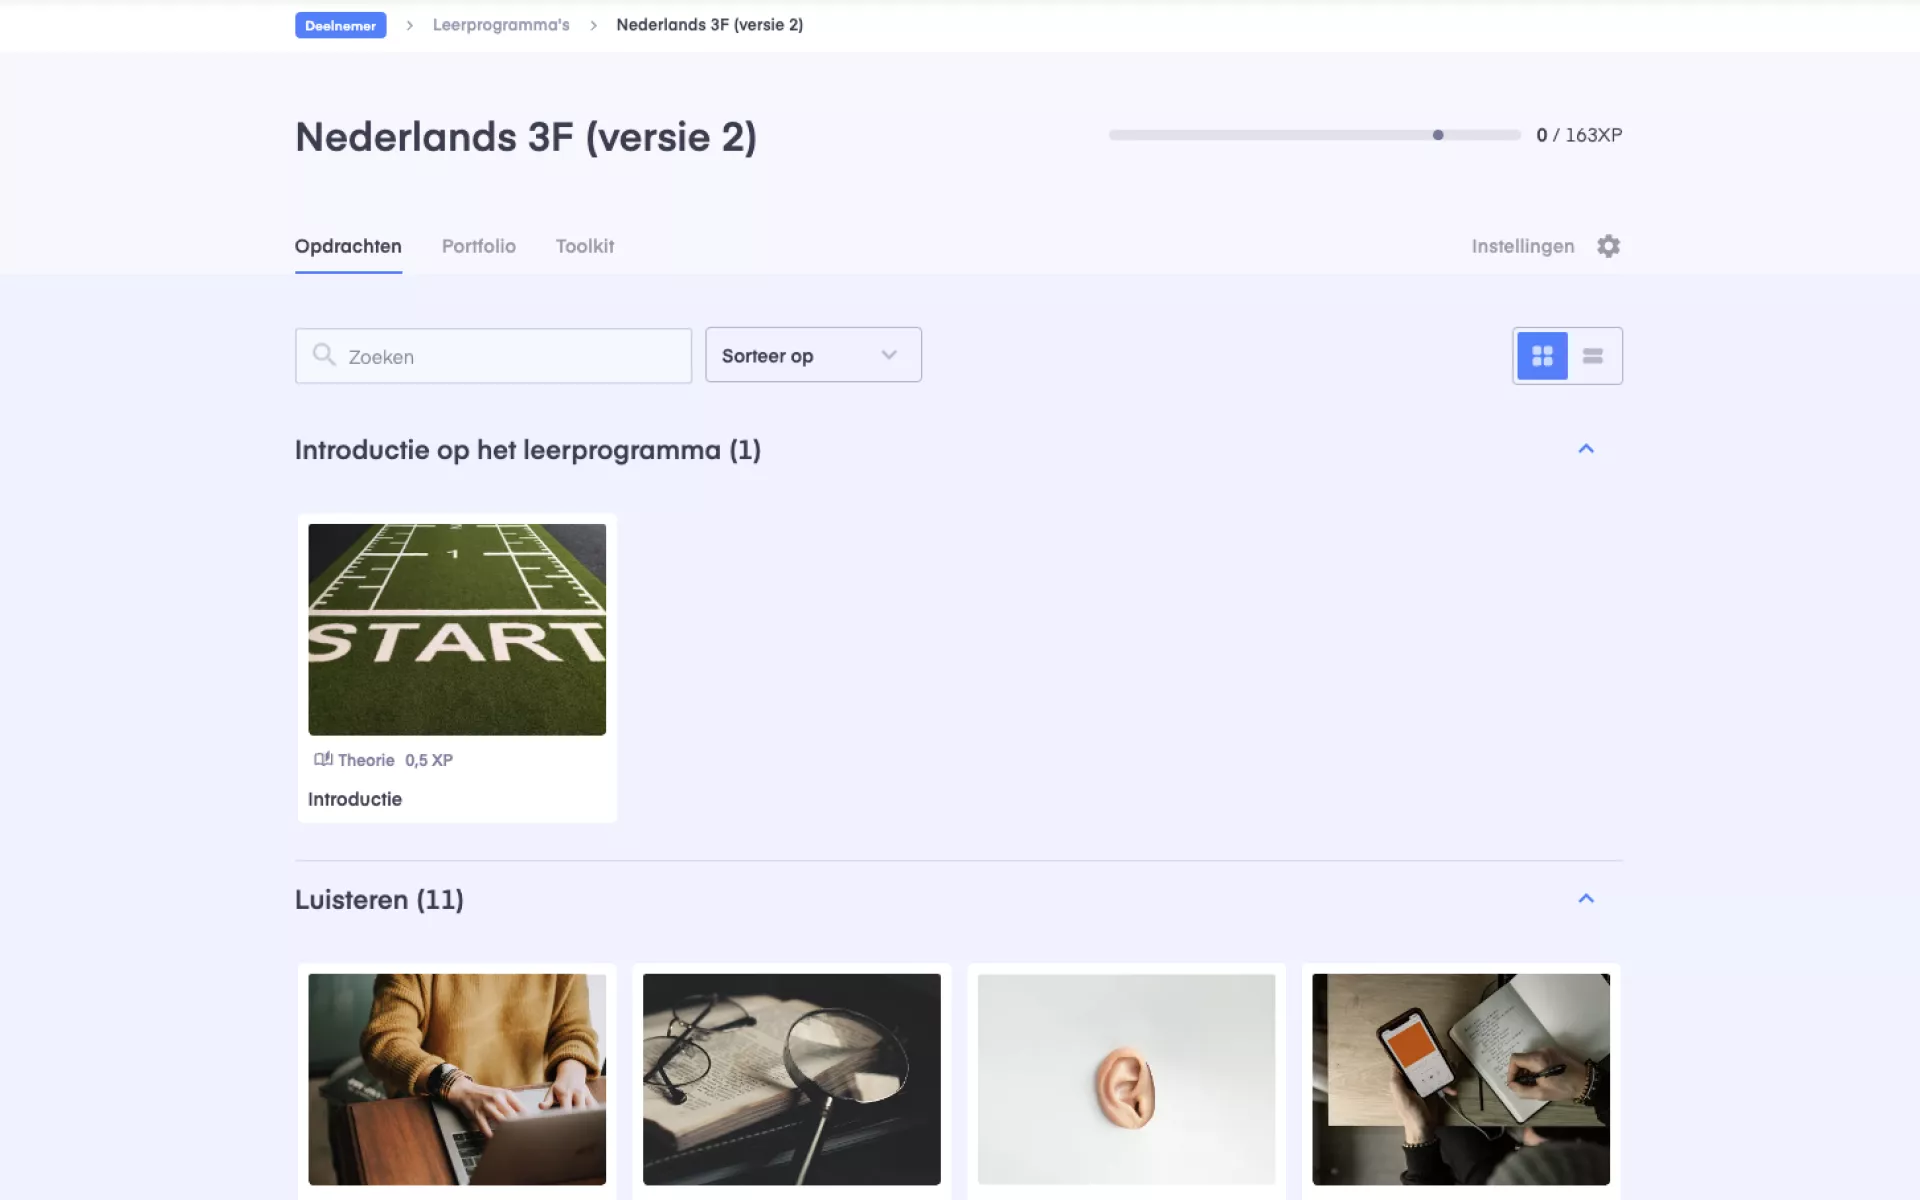Open the Portfolio tab
Image resolution: width=1920 pixels, height=1200 pixels.
pyautogui.click(x=479, y=246)
